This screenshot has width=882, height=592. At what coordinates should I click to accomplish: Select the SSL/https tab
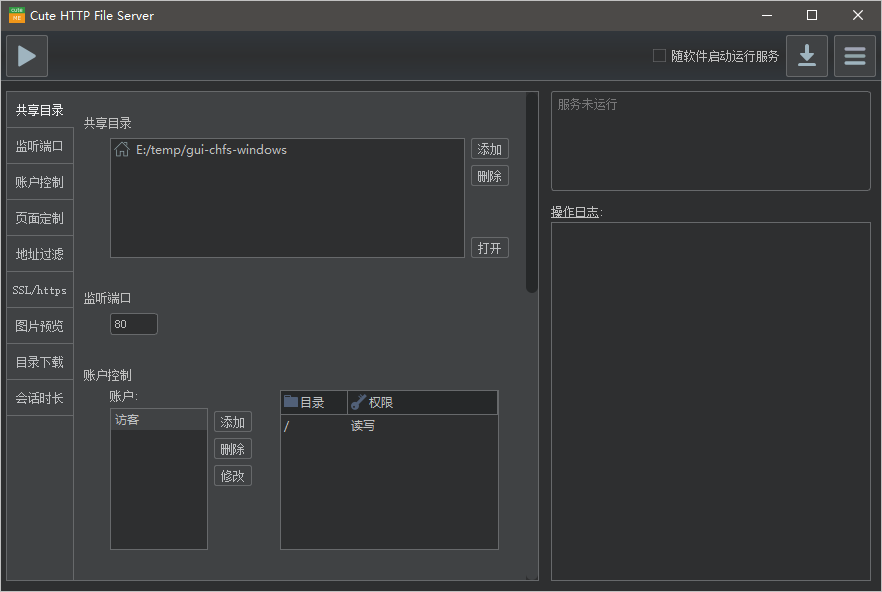tap(40, 290)
